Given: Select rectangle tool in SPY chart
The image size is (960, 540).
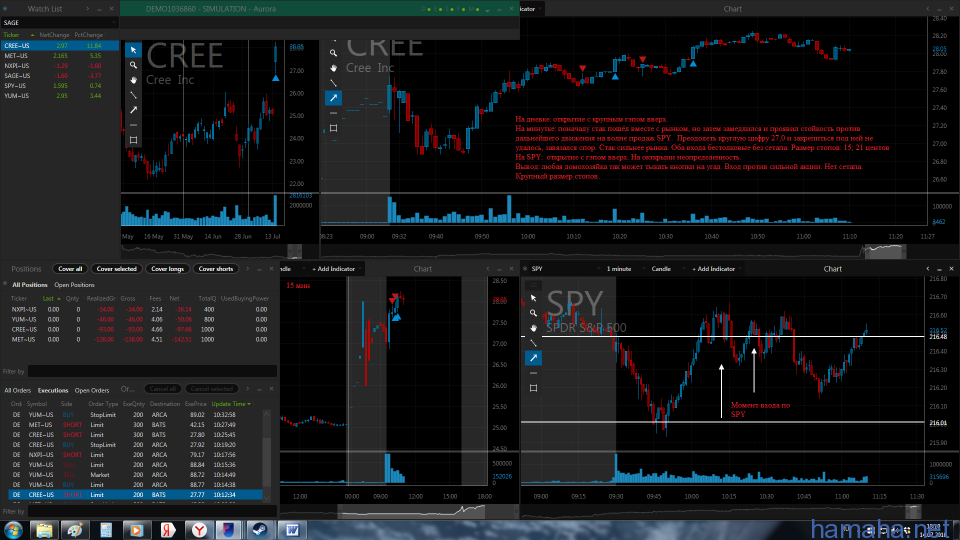Looking at the screenshot, I should coord(533,388).
